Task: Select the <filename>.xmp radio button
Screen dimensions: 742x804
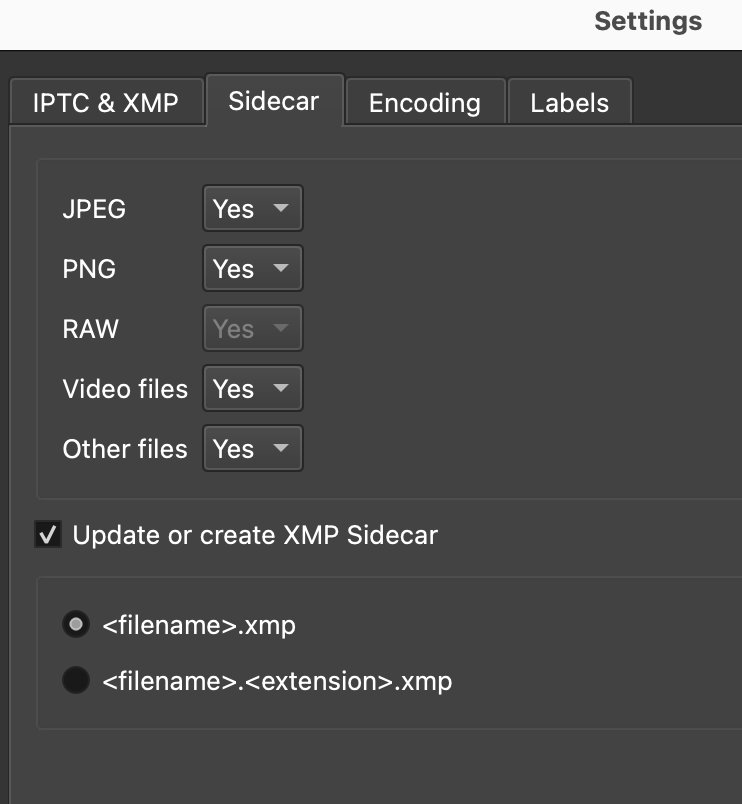Action: coord(75,625)
